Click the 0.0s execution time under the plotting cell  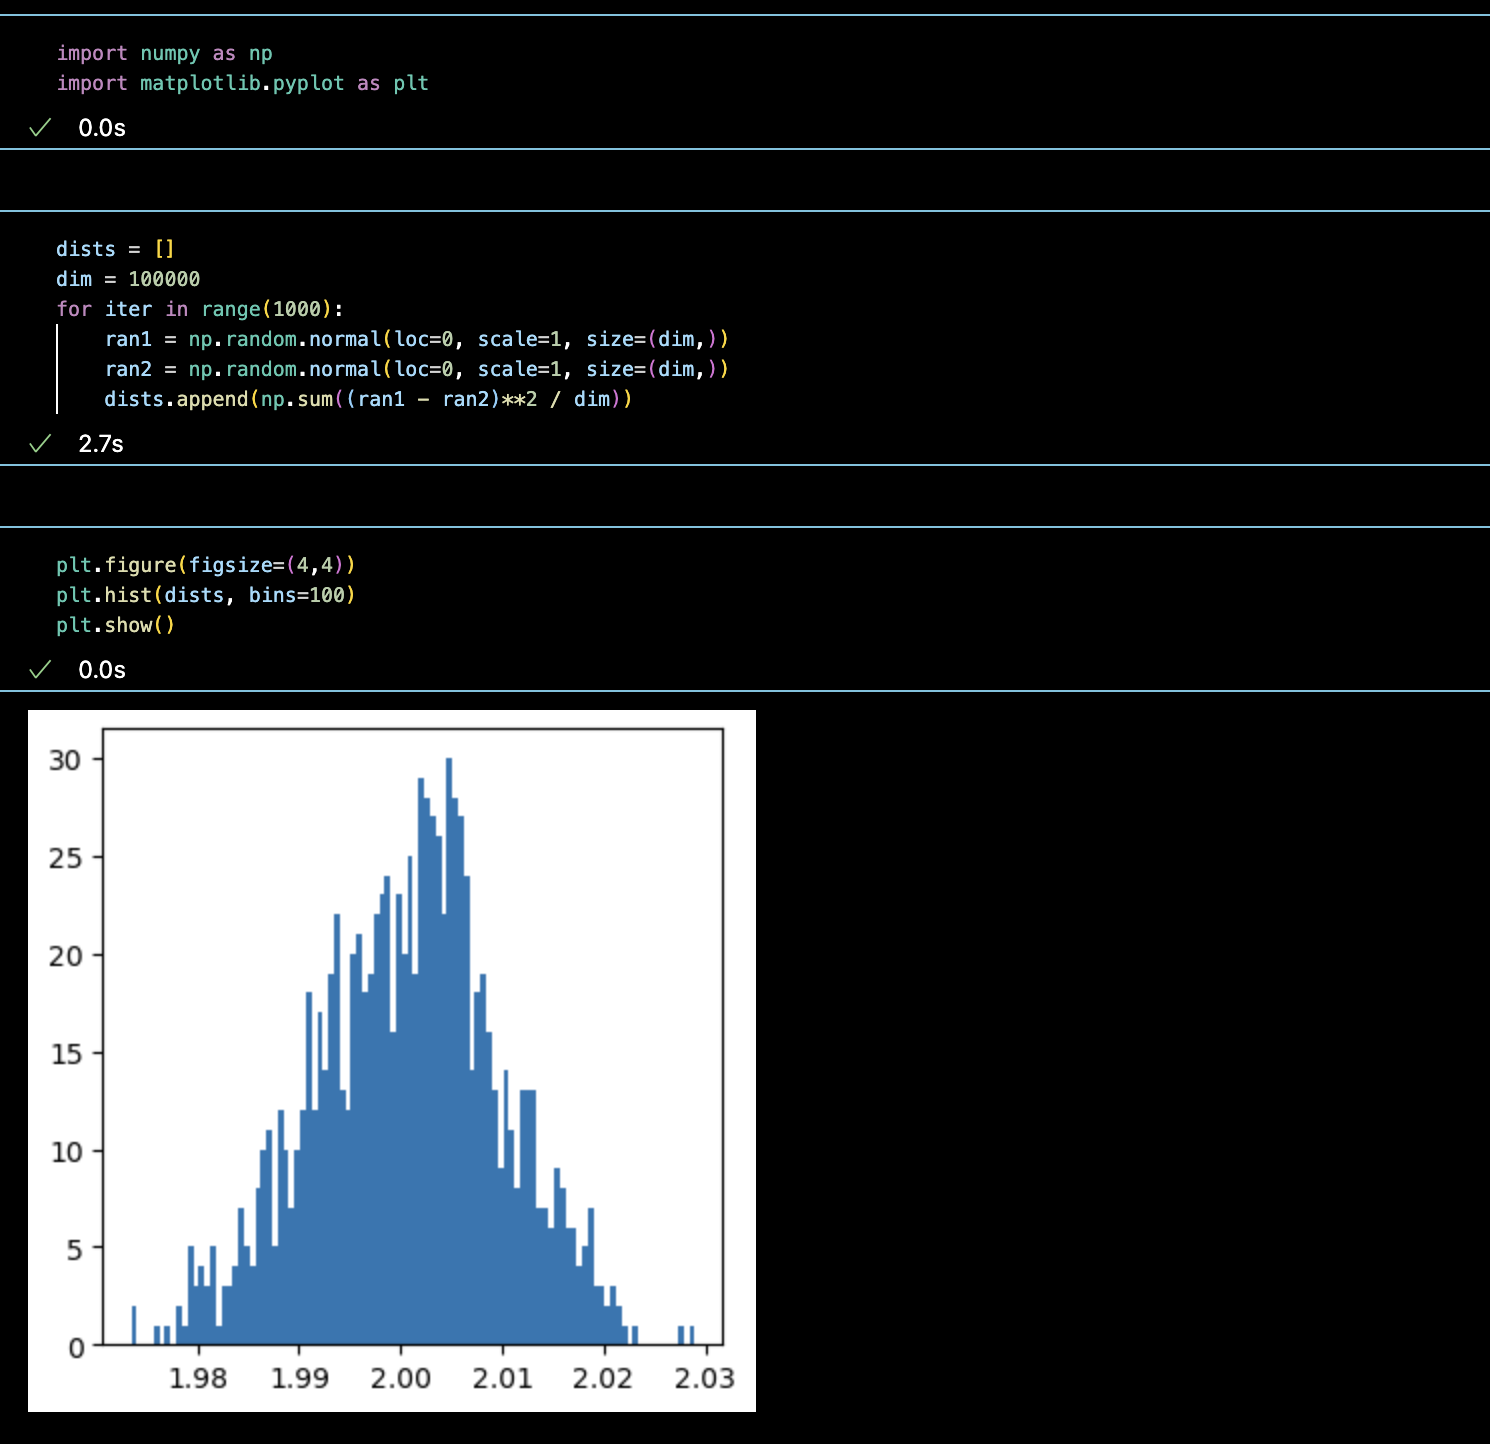pos(102,670)
